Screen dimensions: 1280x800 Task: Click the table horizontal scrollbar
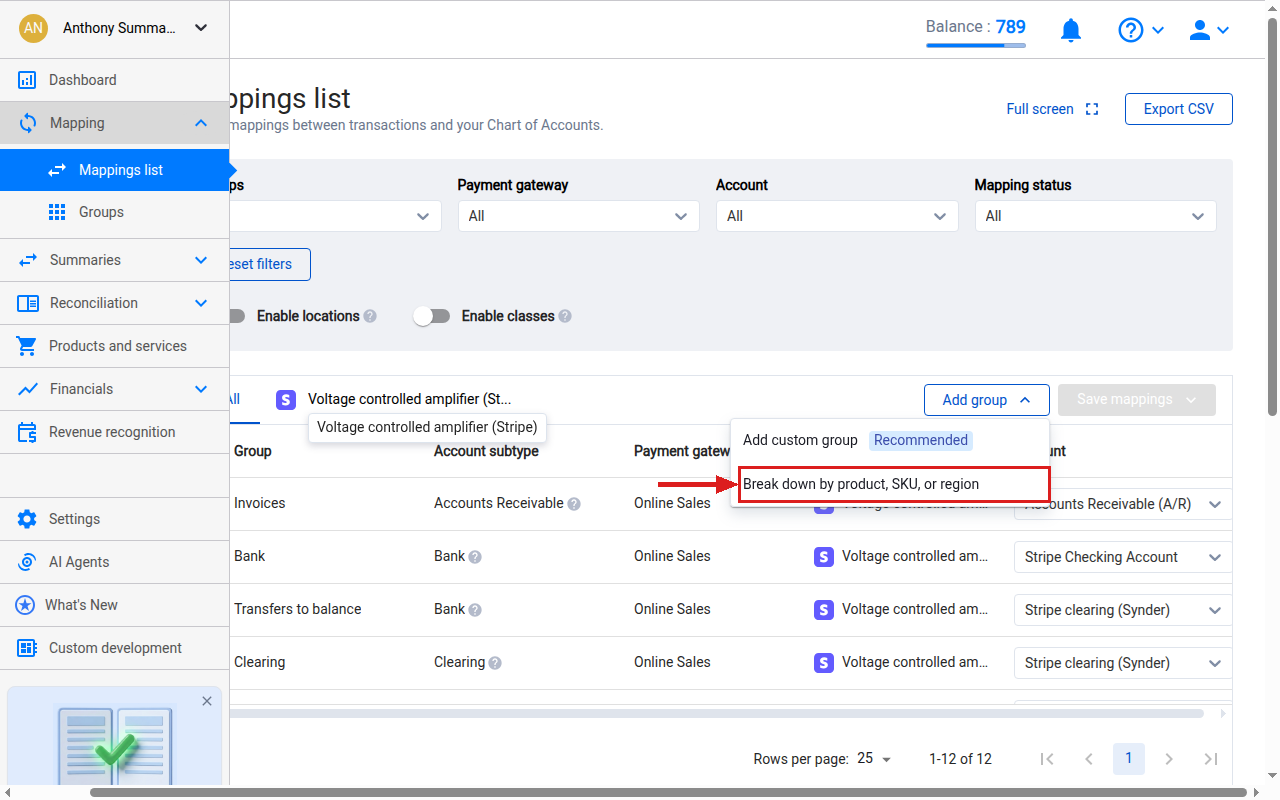716,714
